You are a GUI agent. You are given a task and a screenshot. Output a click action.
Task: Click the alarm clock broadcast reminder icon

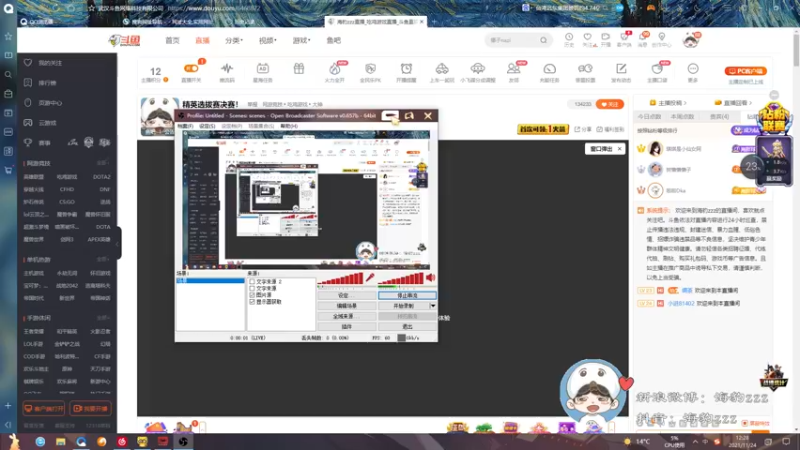tap(406, 68)
